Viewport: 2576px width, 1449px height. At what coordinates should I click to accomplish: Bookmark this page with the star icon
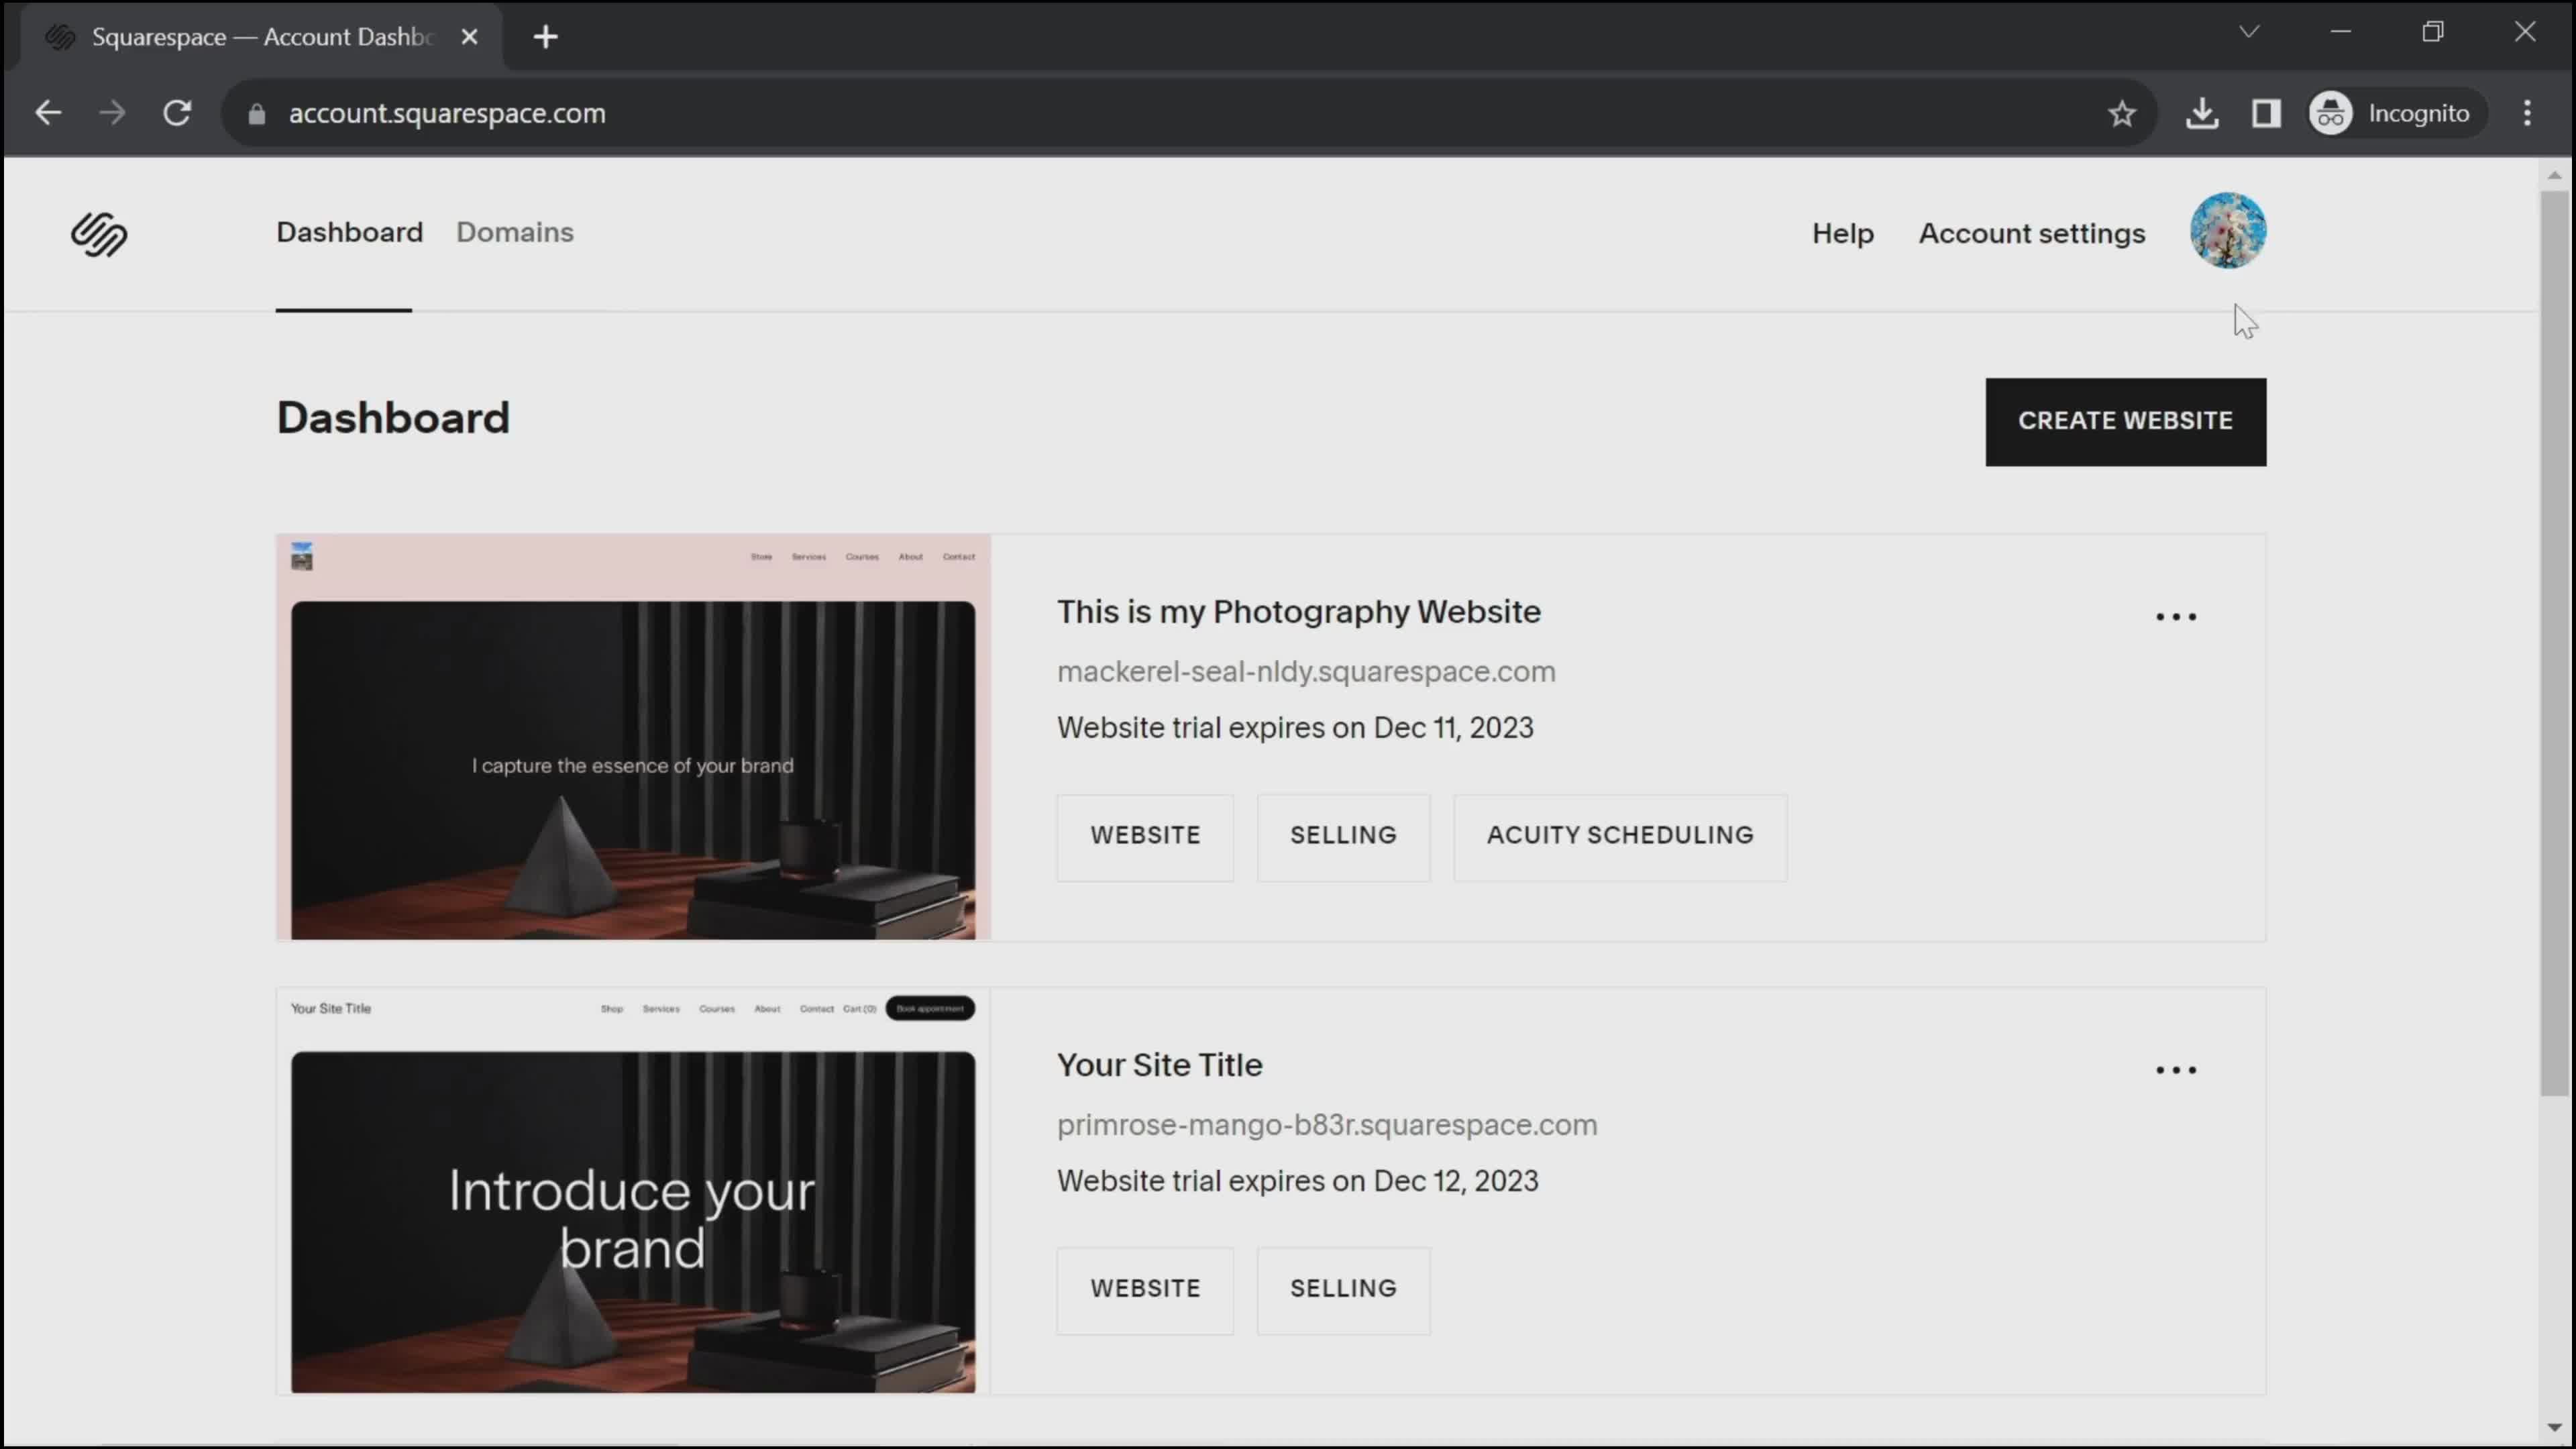tap(2121, 113)
